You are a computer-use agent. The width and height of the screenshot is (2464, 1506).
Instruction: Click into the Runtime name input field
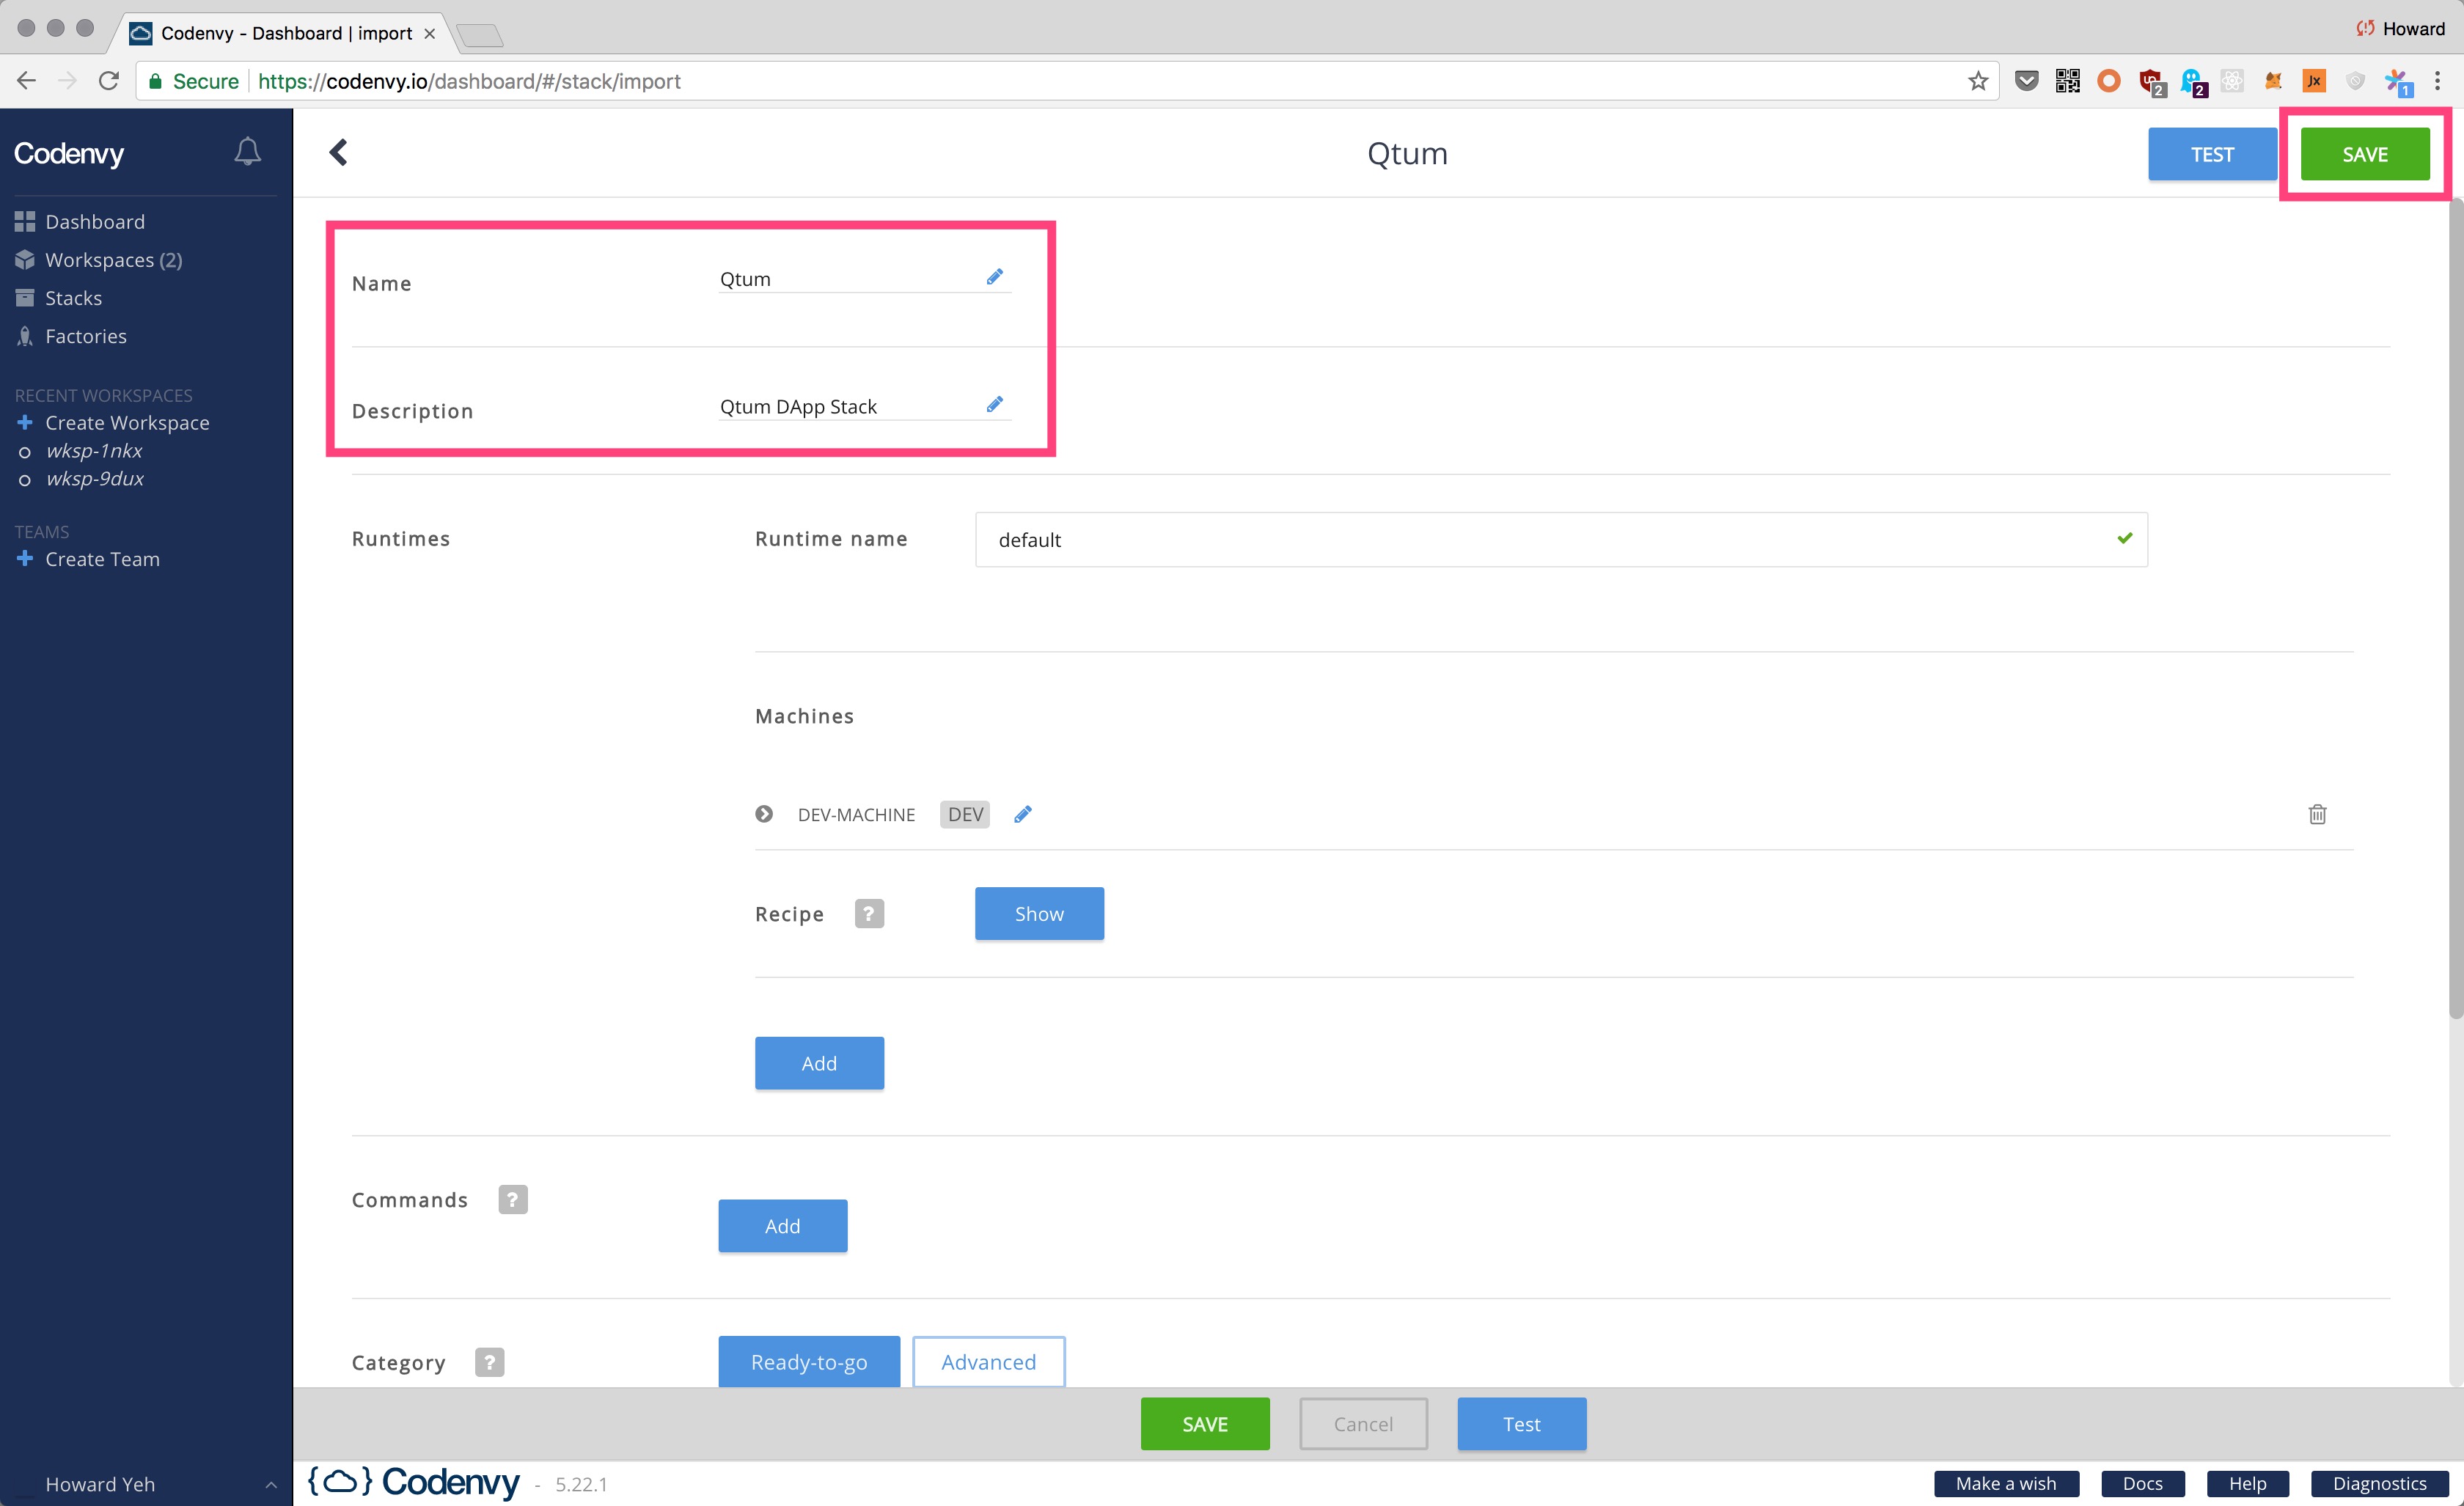[x=1561, y=540]
